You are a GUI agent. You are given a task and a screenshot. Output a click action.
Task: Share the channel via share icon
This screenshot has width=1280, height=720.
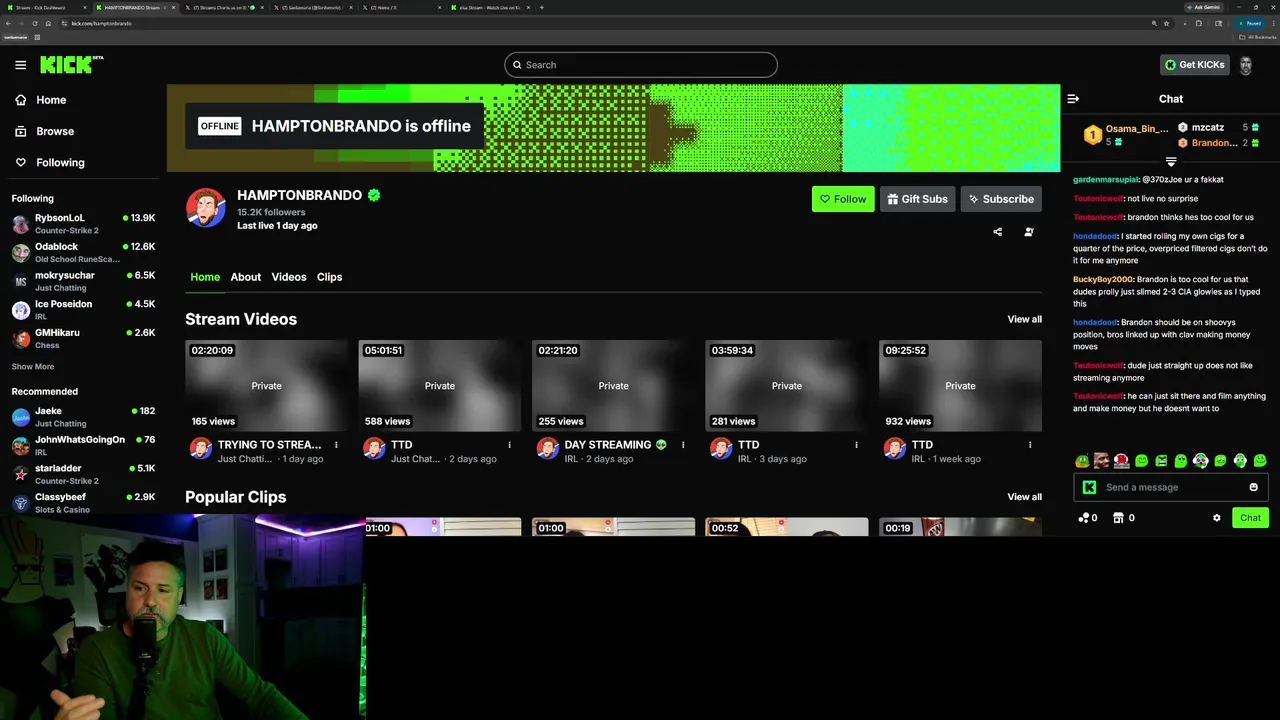(997, 232)
